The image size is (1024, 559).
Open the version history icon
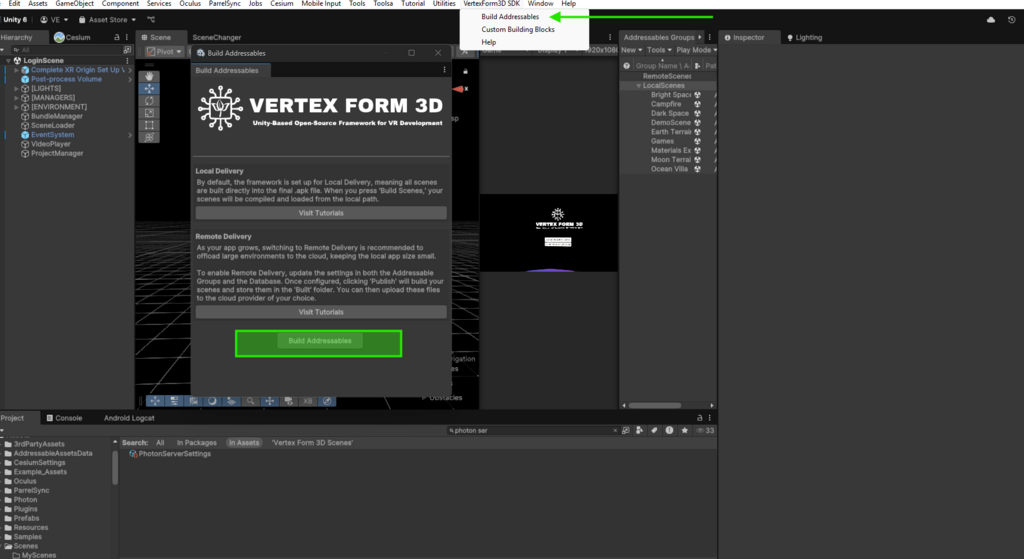click(x=1010, y=19)
